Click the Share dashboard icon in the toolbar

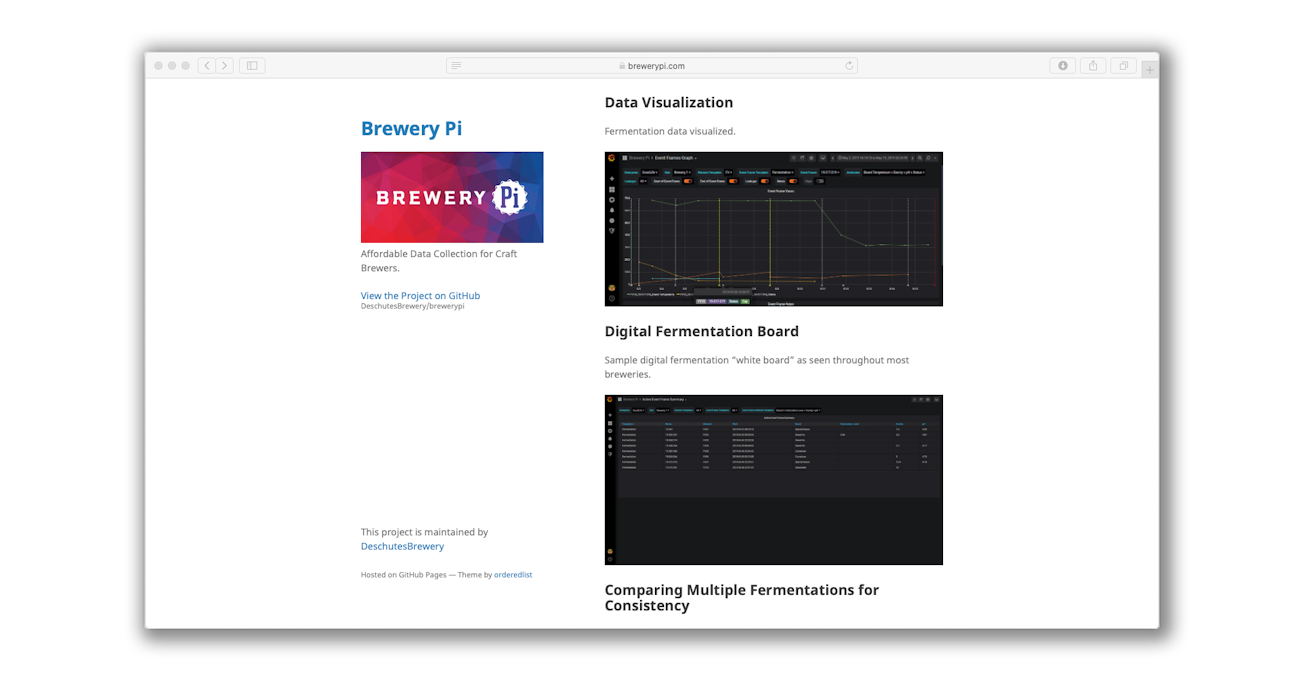pos(802,158)
